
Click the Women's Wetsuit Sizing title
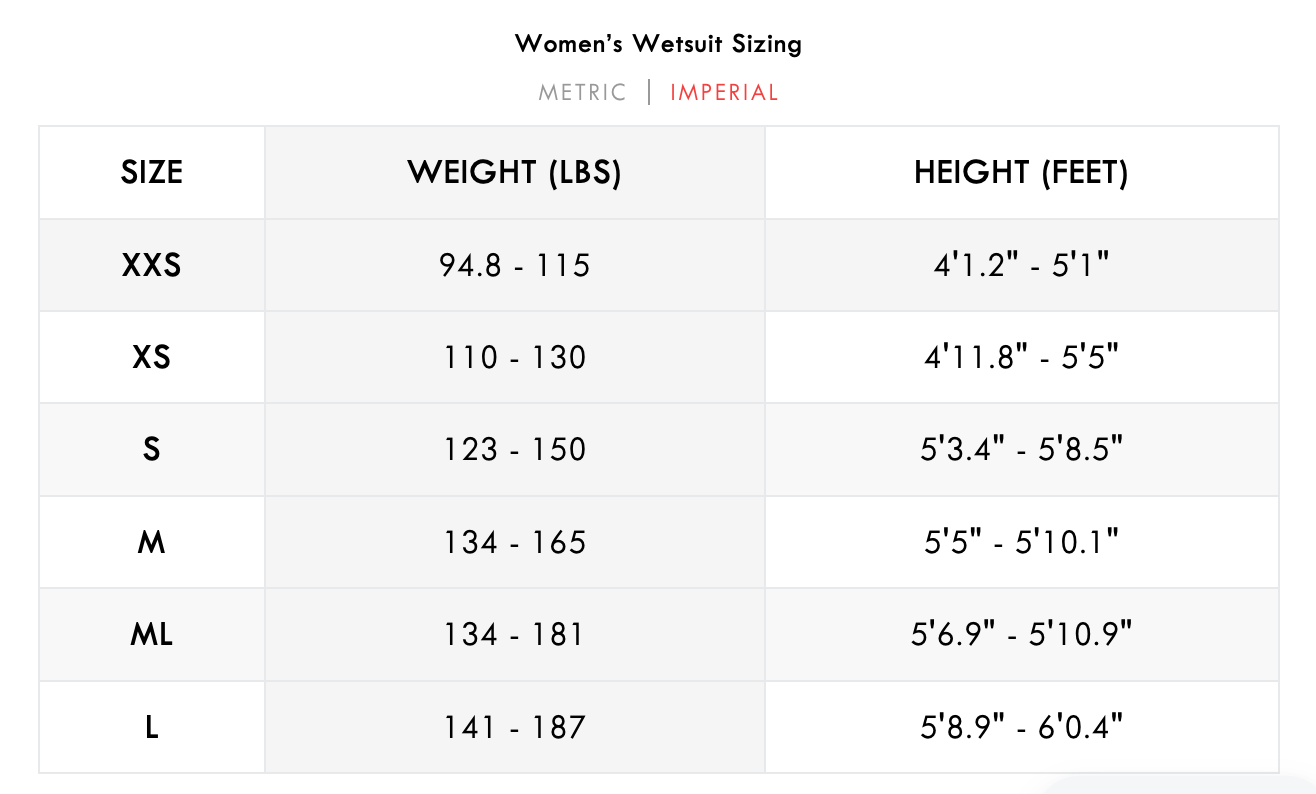[658, 44]
